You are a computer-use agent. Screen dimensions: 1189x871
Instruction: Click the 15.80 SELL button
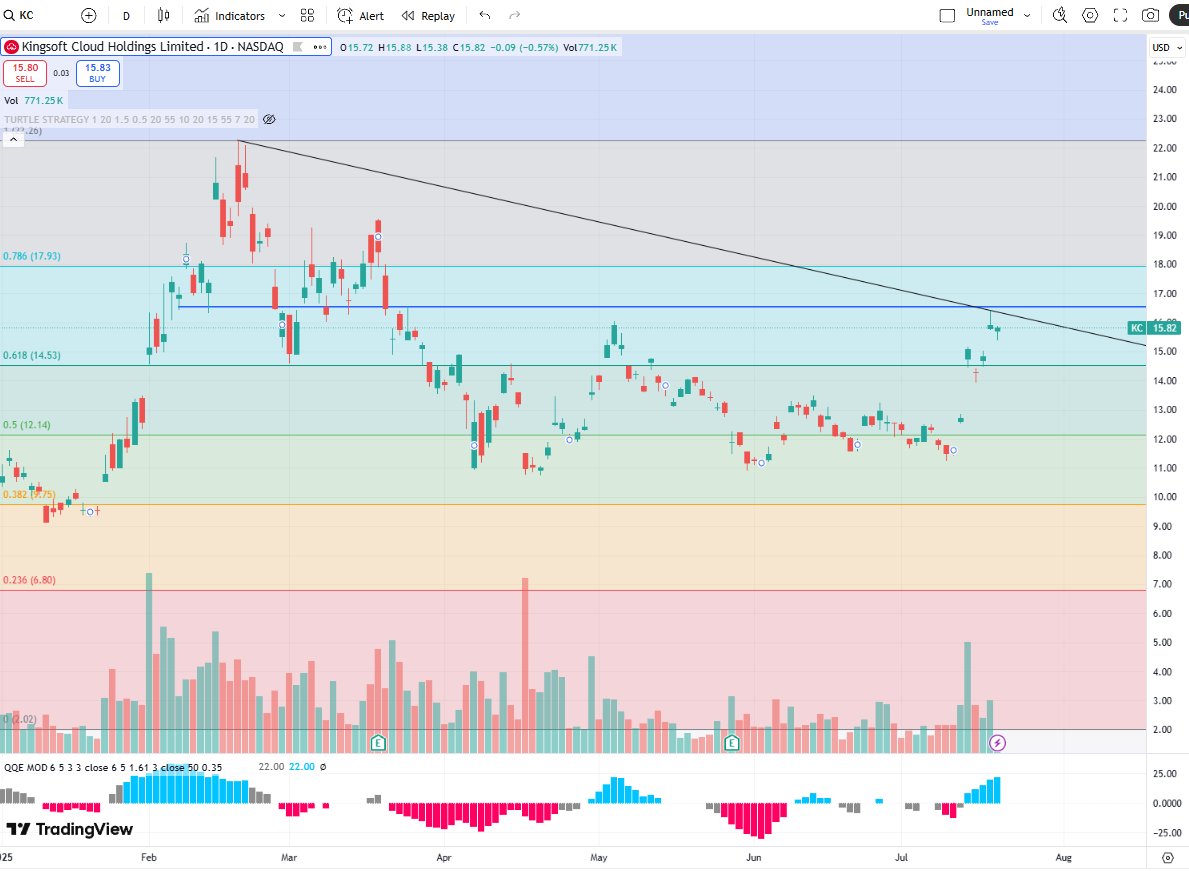click(25, 74)
